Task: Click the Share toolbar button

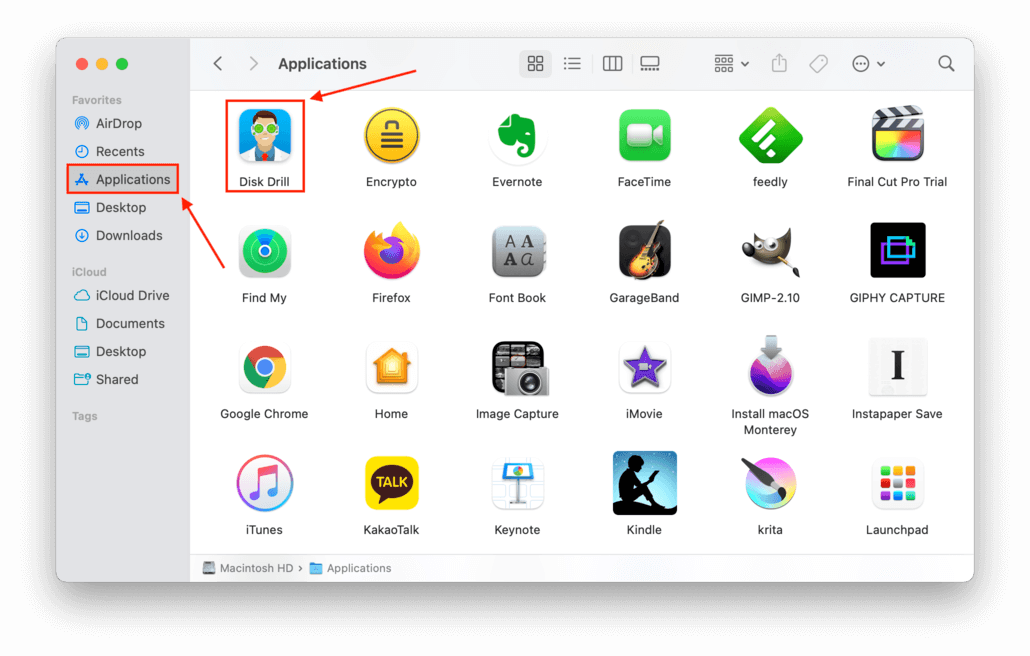Action: coord(779,64)
